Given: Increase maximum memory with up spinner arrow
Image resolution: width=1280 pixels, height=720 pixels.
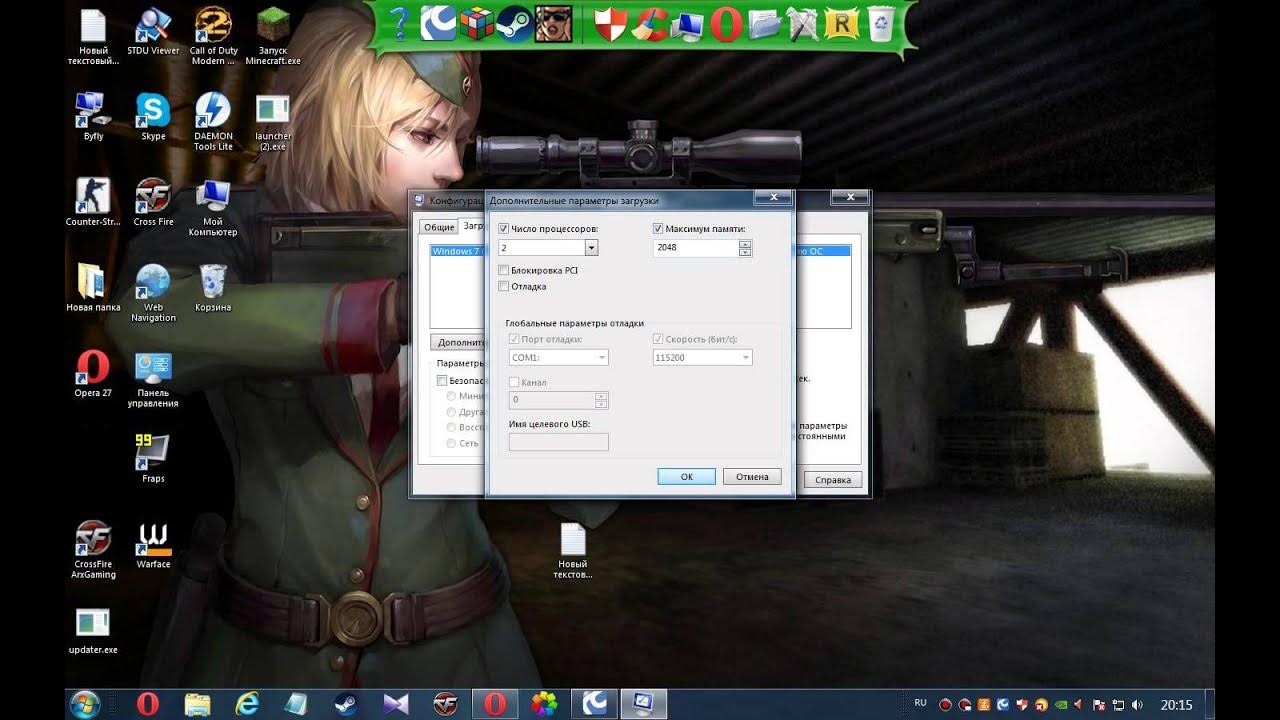Looking at the screenshot, I should [745, 243].
